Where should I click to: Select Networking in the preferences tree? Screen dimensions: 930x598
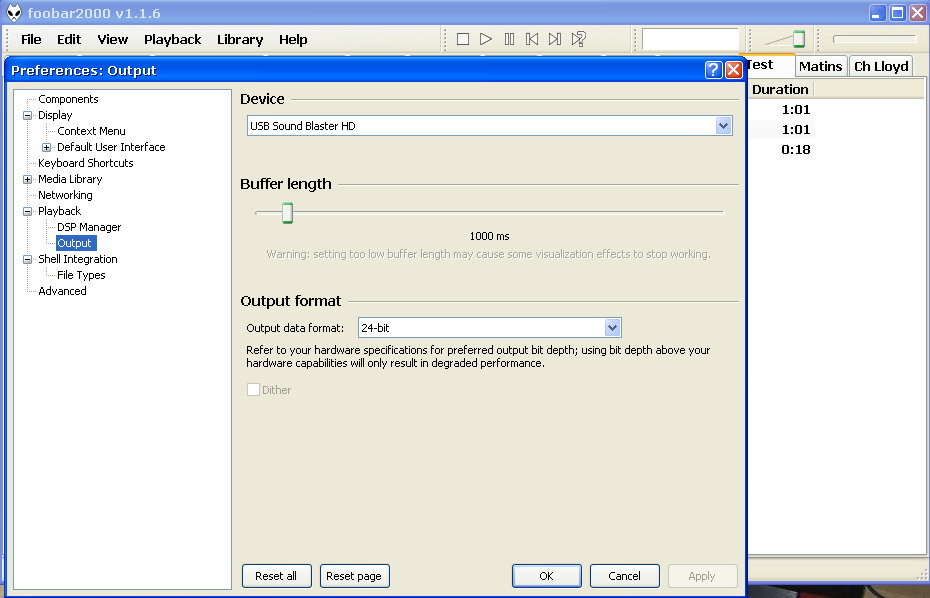tap(65, 195)
